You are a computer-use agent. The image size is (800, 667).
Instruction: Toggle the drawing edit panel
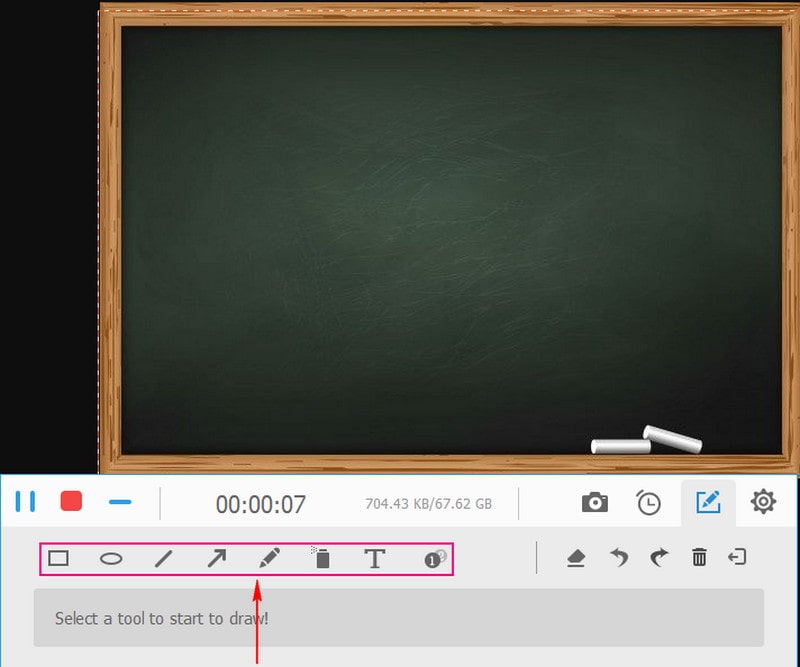point(708,502)
